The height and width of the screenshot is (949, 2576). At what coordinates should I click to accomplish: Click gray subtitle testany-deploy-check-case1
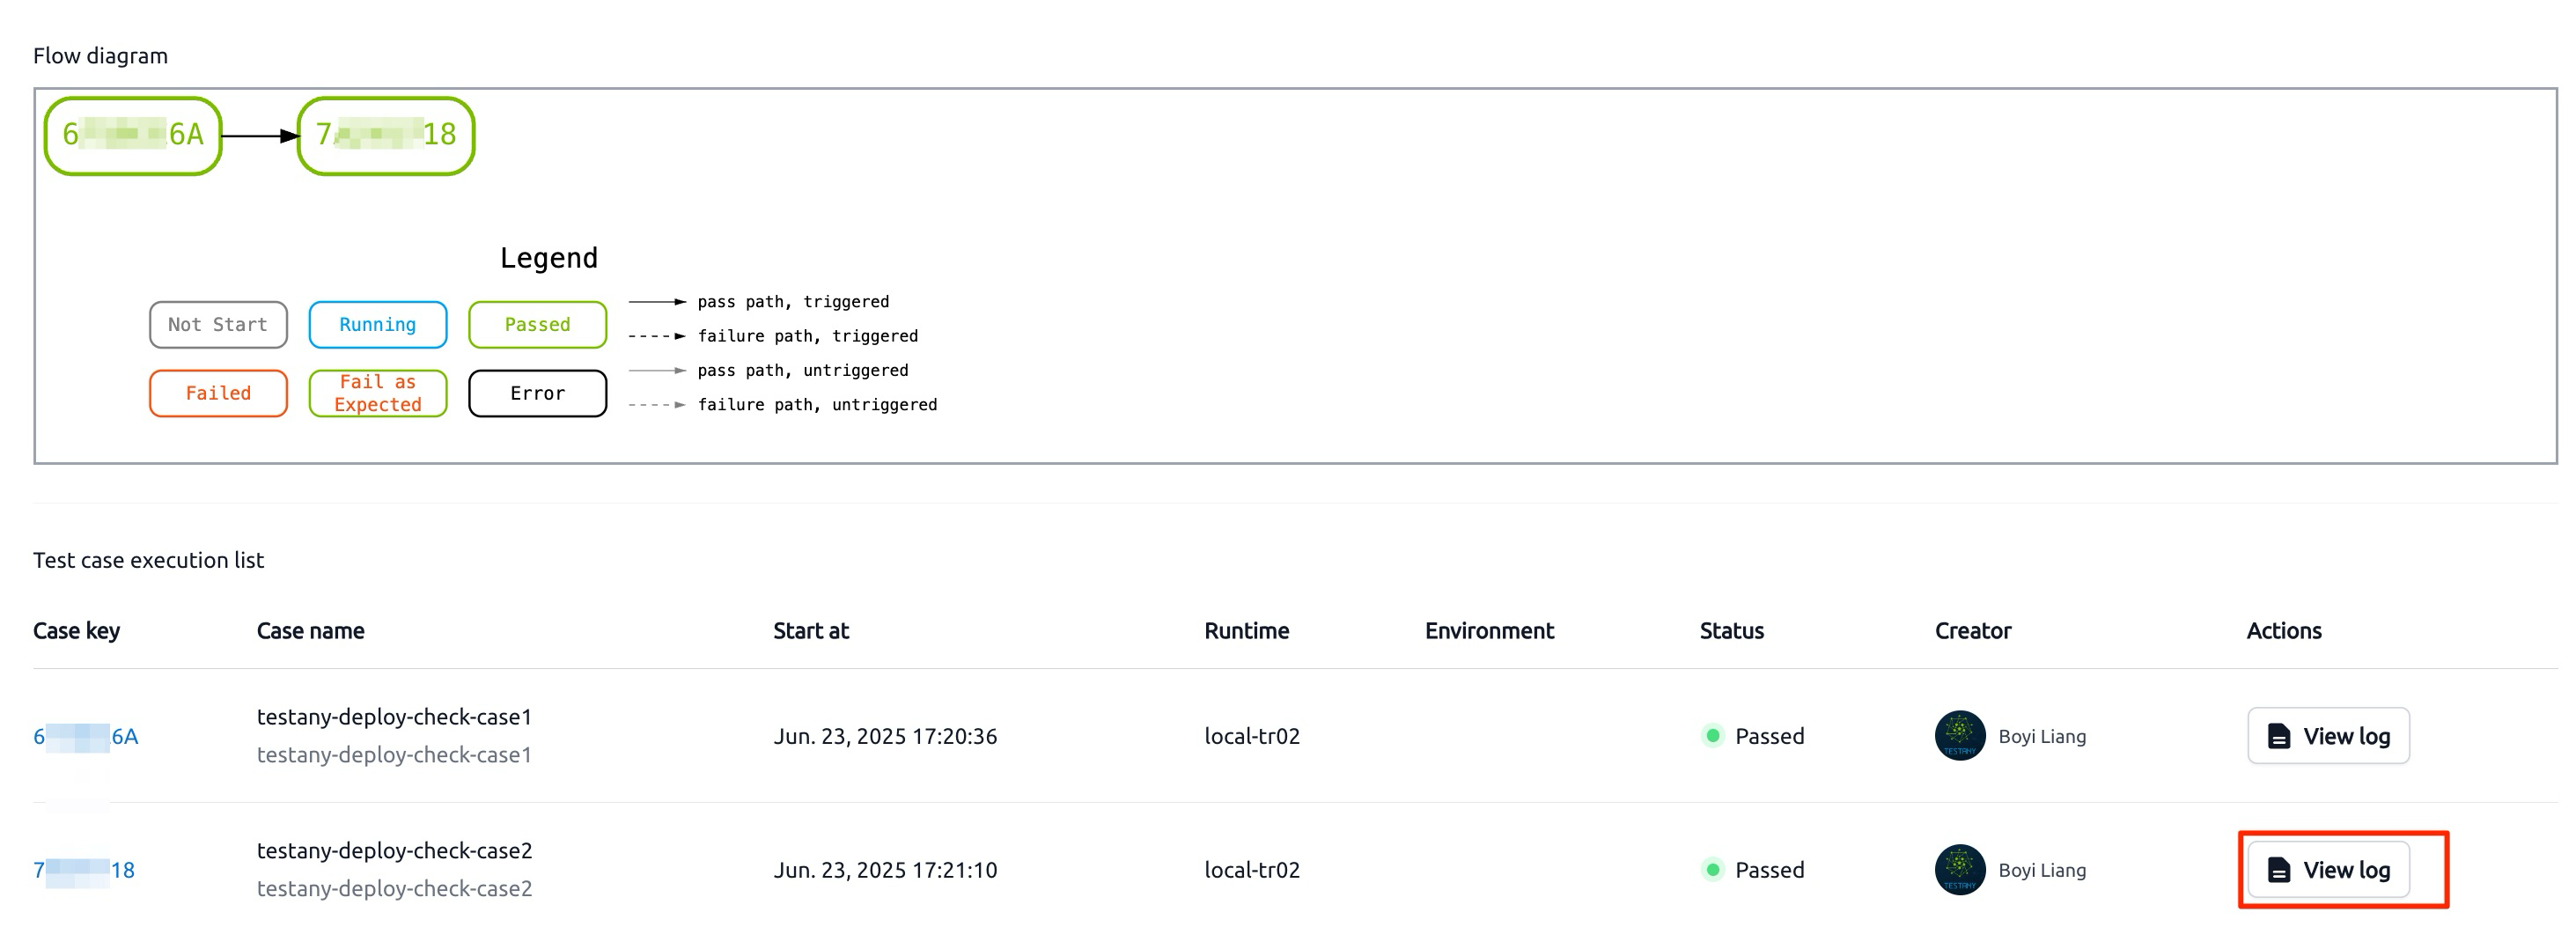[x=395, y=755]
